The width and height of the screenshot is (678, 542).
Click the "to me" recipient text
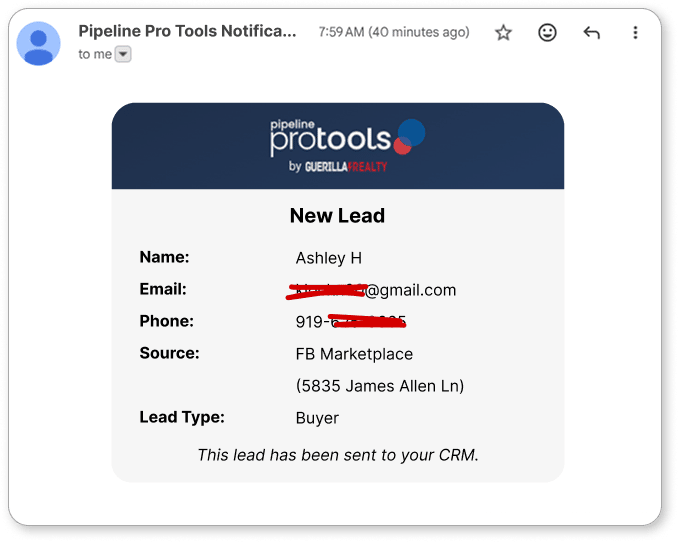[x=95, y=55]
